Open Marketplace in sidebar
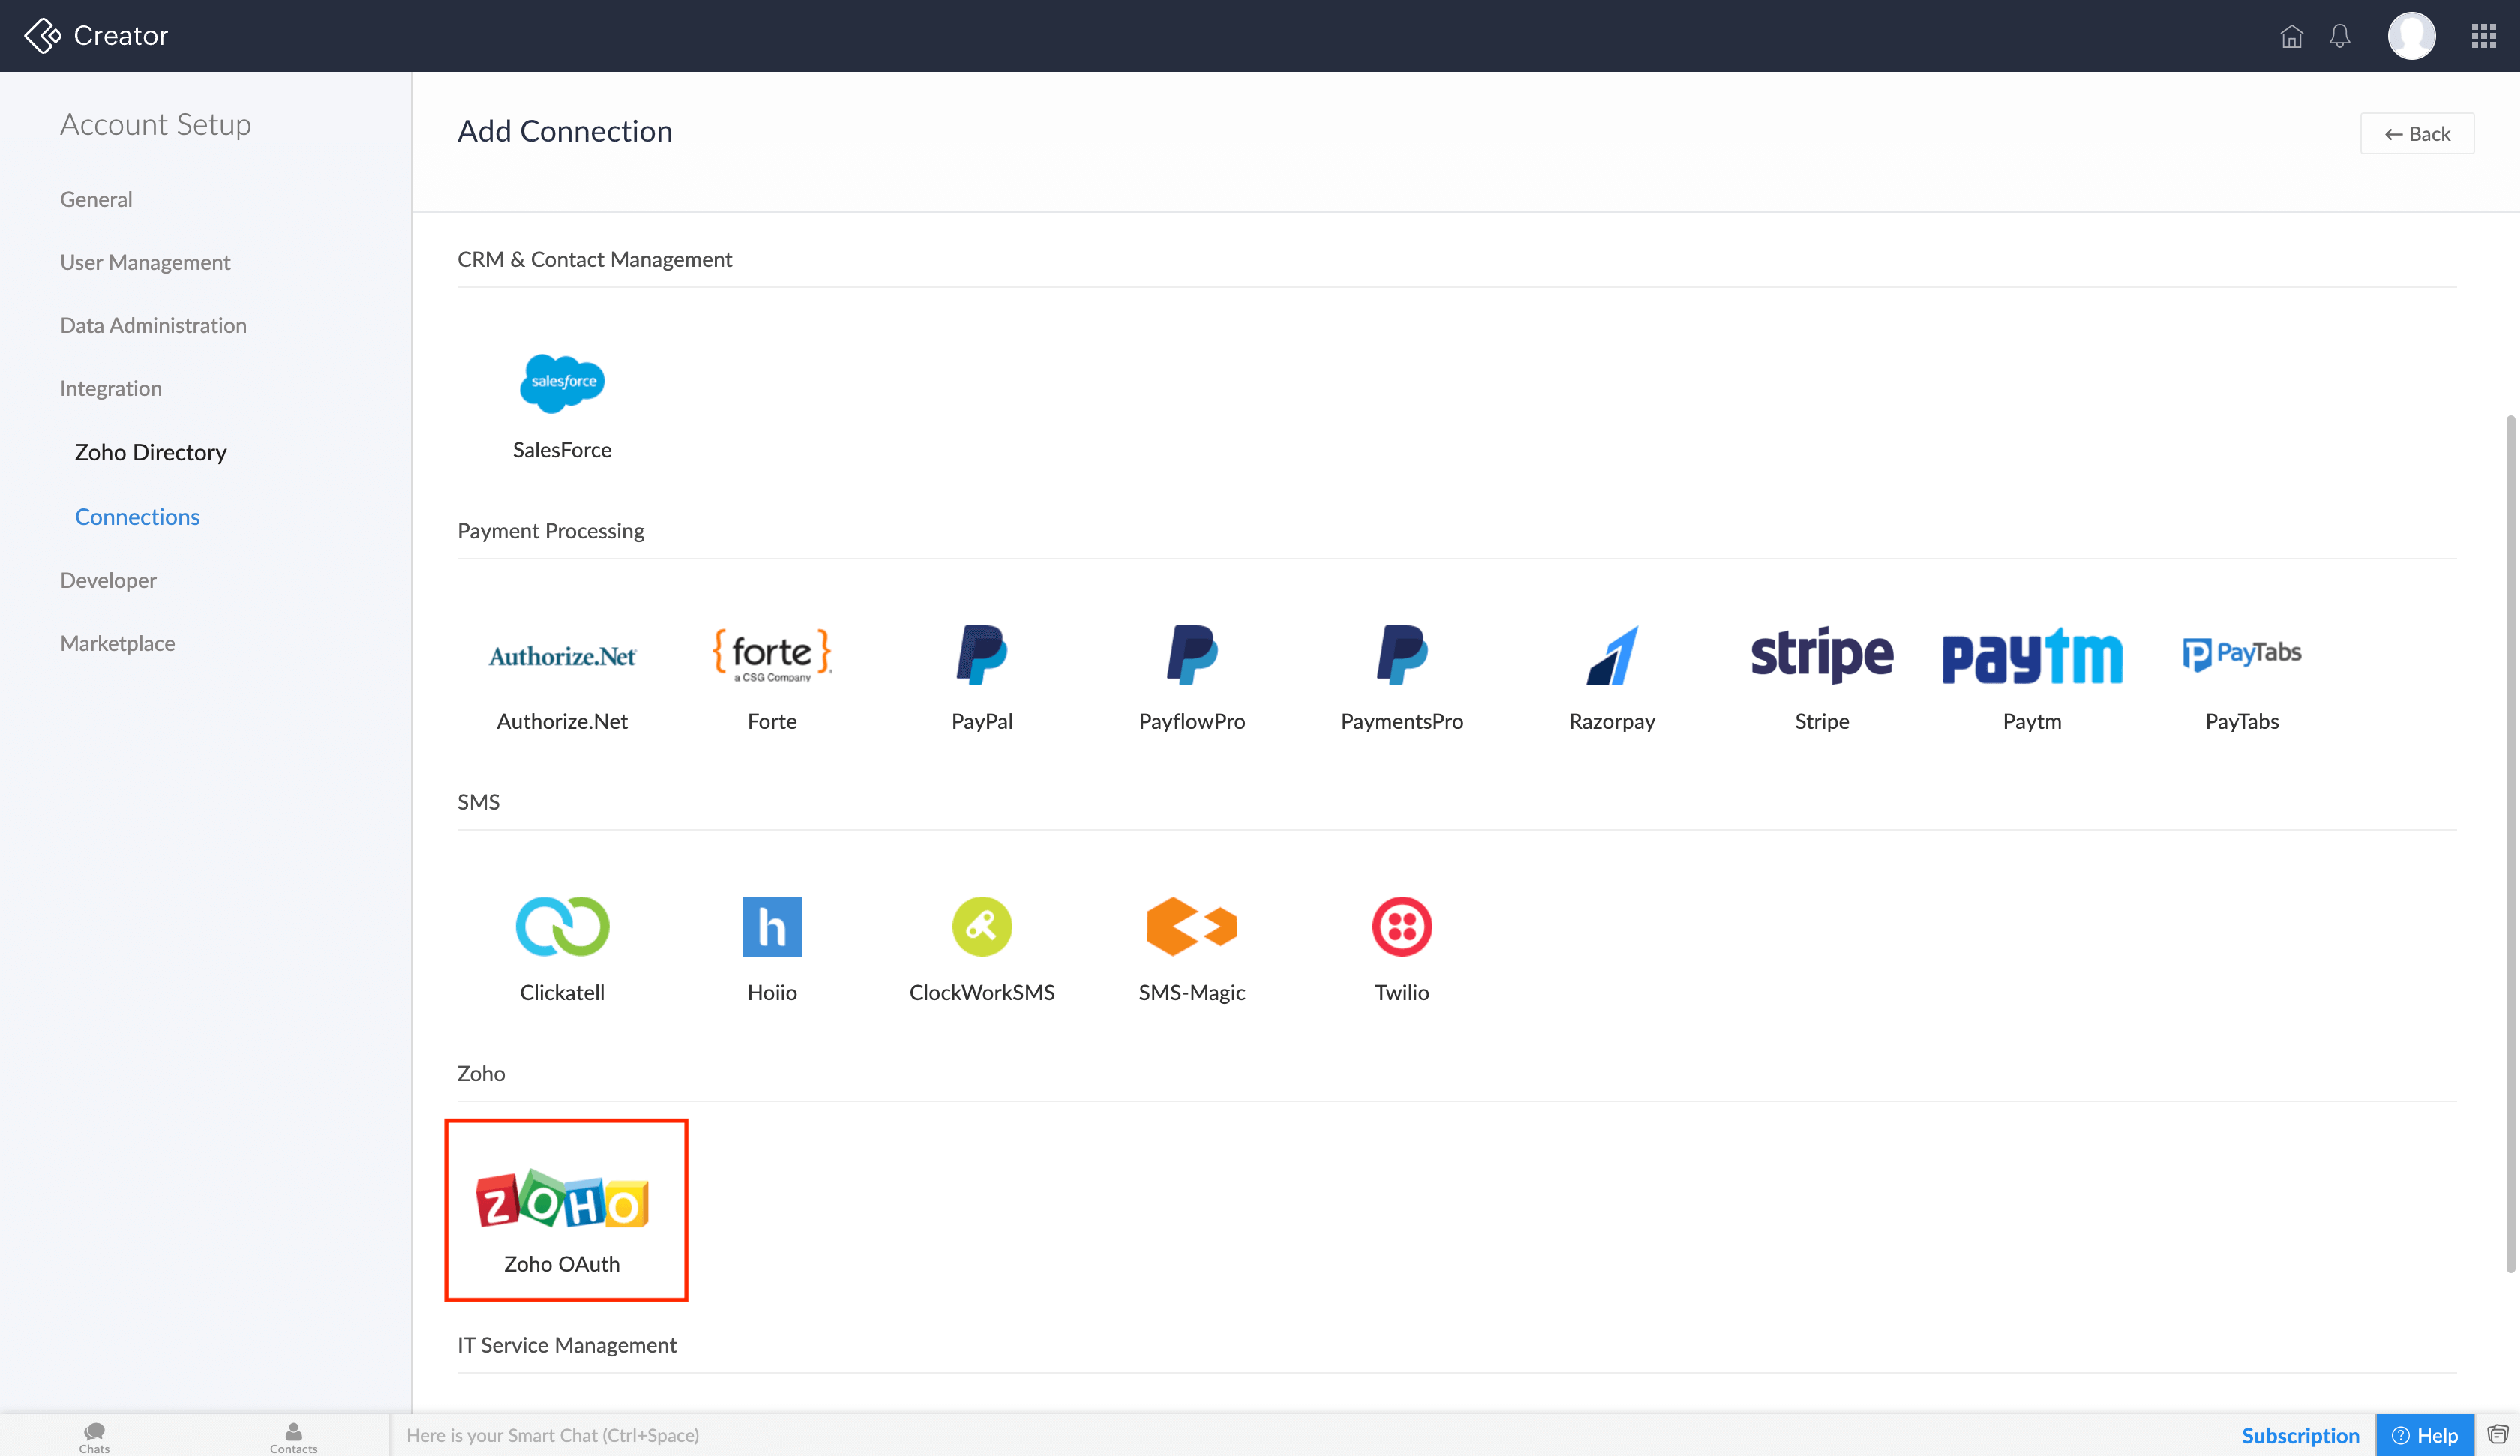2520x1456 pixels. (117, 643)
